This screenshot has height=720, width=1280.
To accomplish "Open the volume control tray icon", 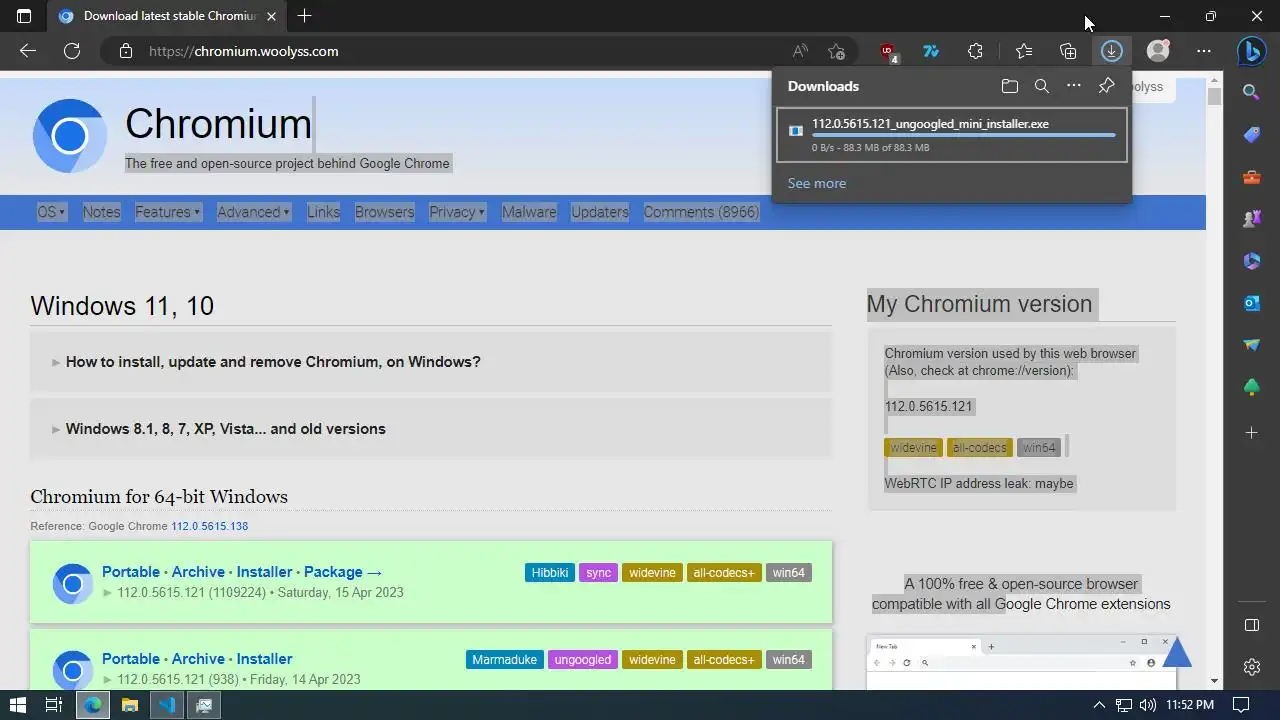I will pyautogui.click(x=1147, y=705).
